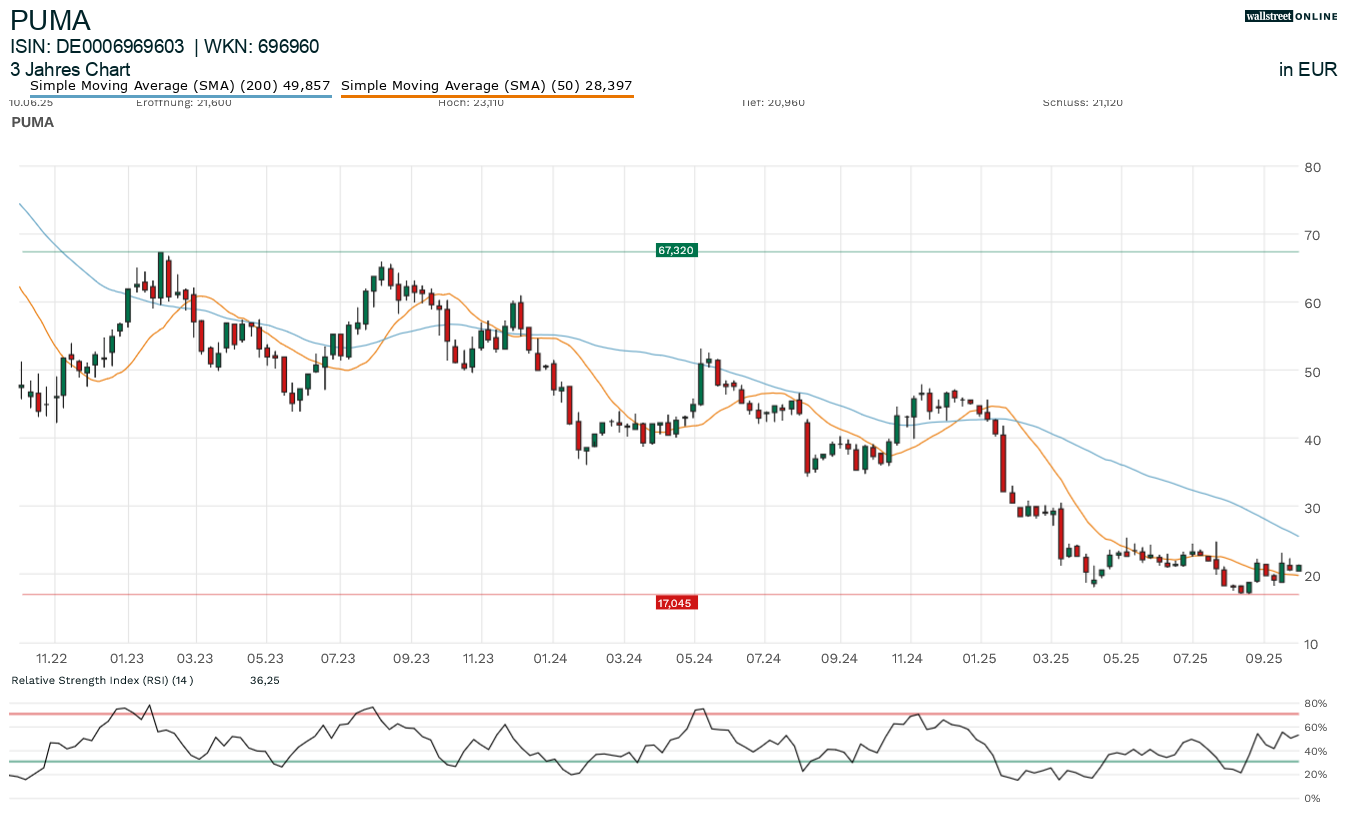This screenshot has width=1349, height=831.
Task: Click the Hoch 23,110 value
Action: (x=471, y=102)
